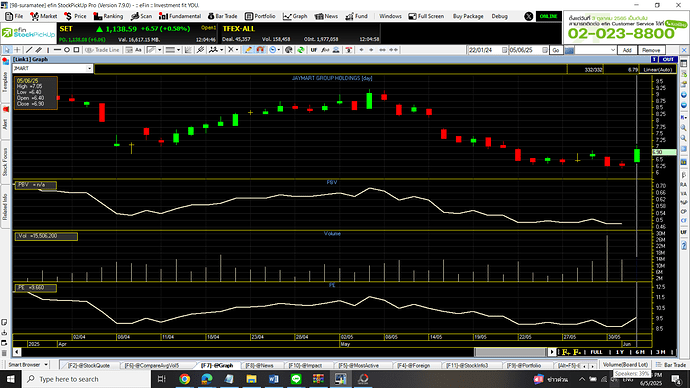Toggle the Trade Line button
Image resolution: width=690 pixels, height=388 pixels.
[103, 50]
